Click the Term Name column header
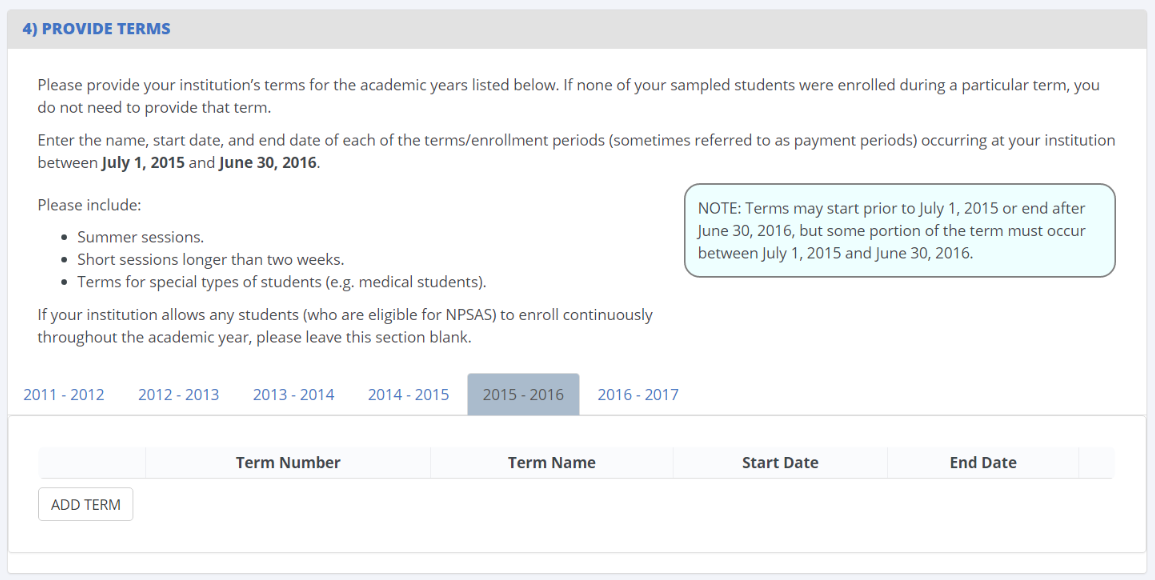This screenshot has height=580, width=1155. coord(551,463)
